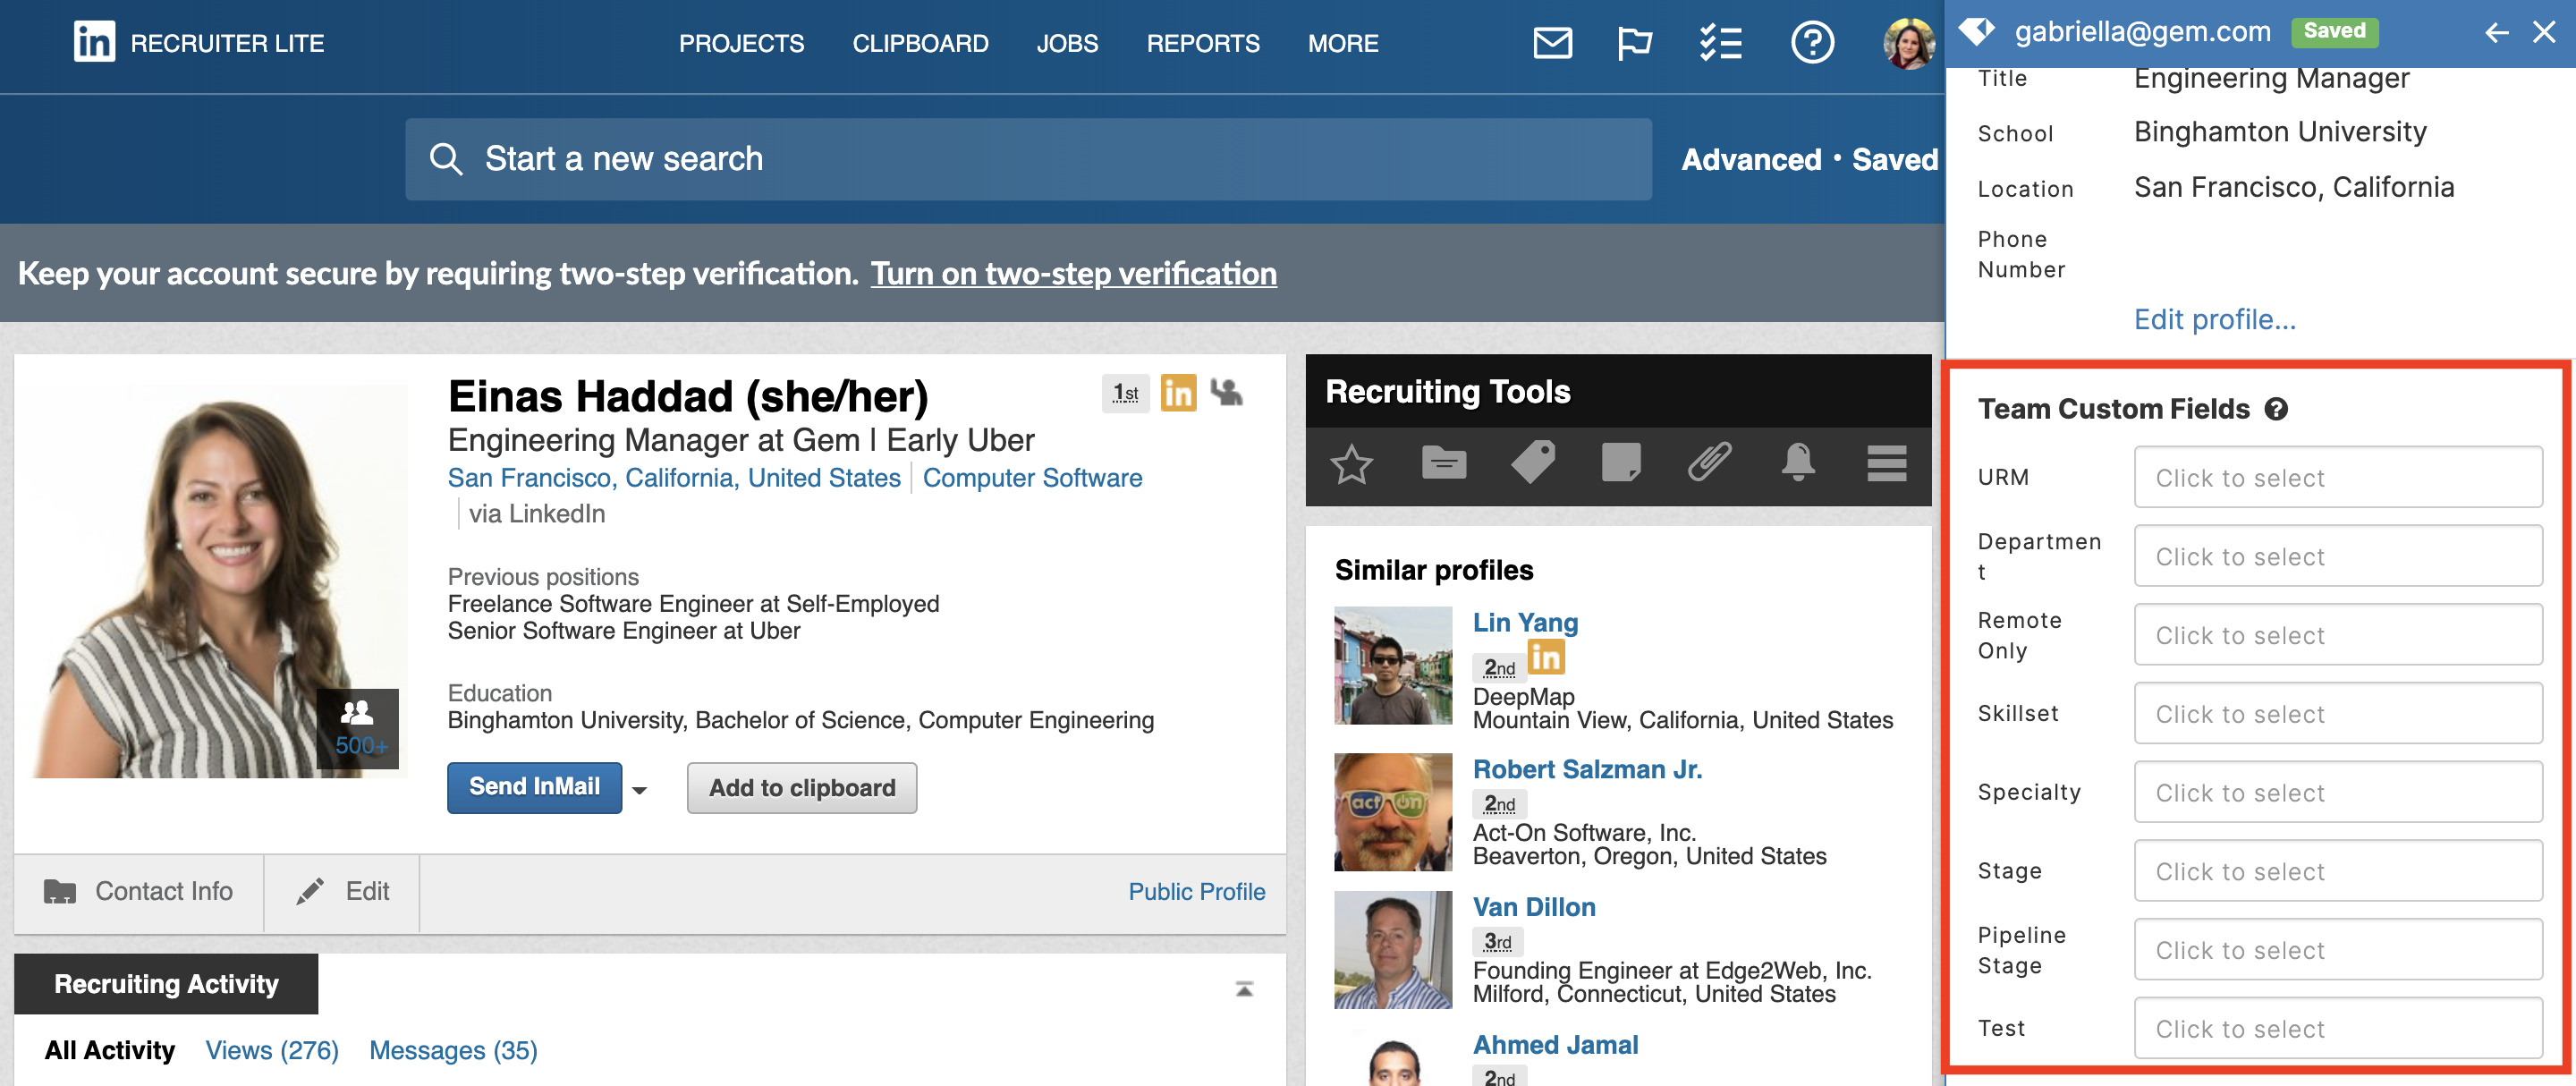Open Advanced search link
This screenshot has width=2576, height=1086.
coord(1751,160)
